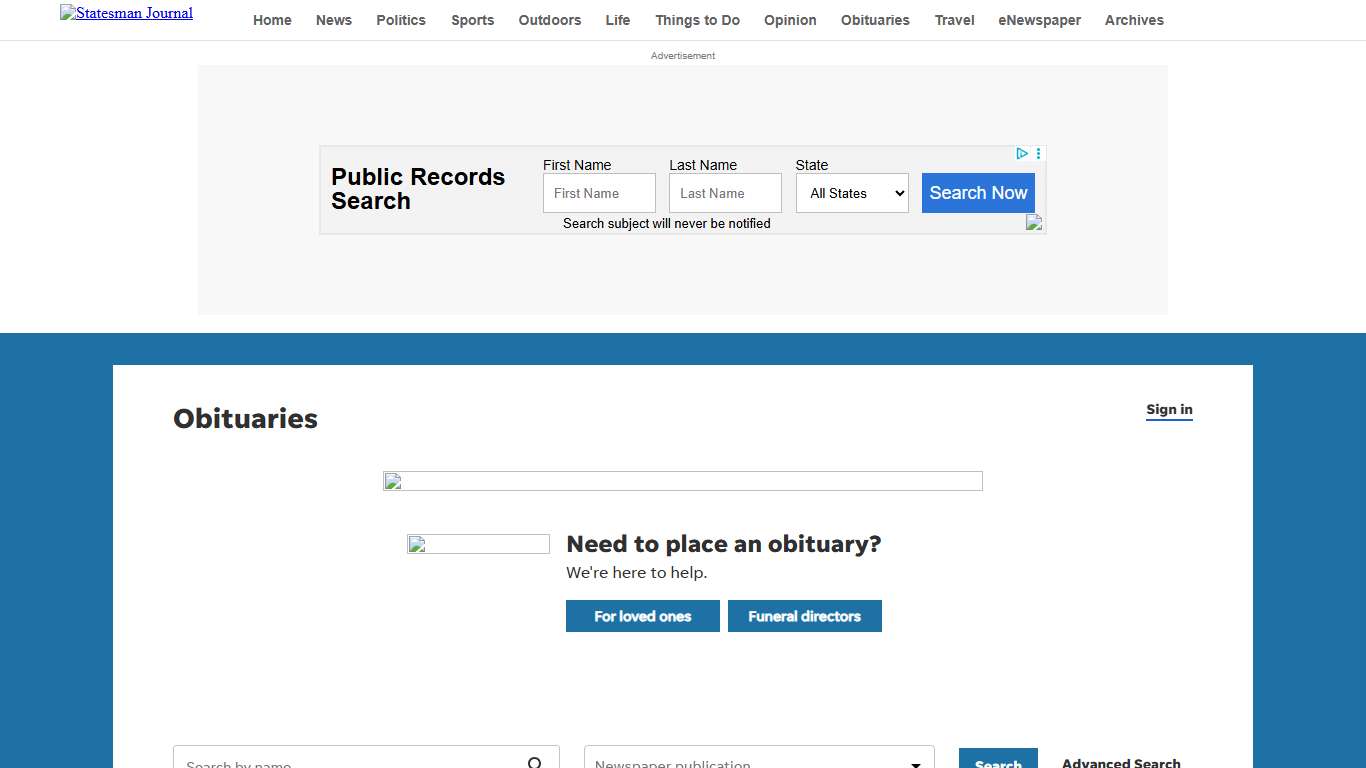1366x768 pixels.
Task: Open the Things to Do section
Action: pyautogui.click(x=698, y=20)
